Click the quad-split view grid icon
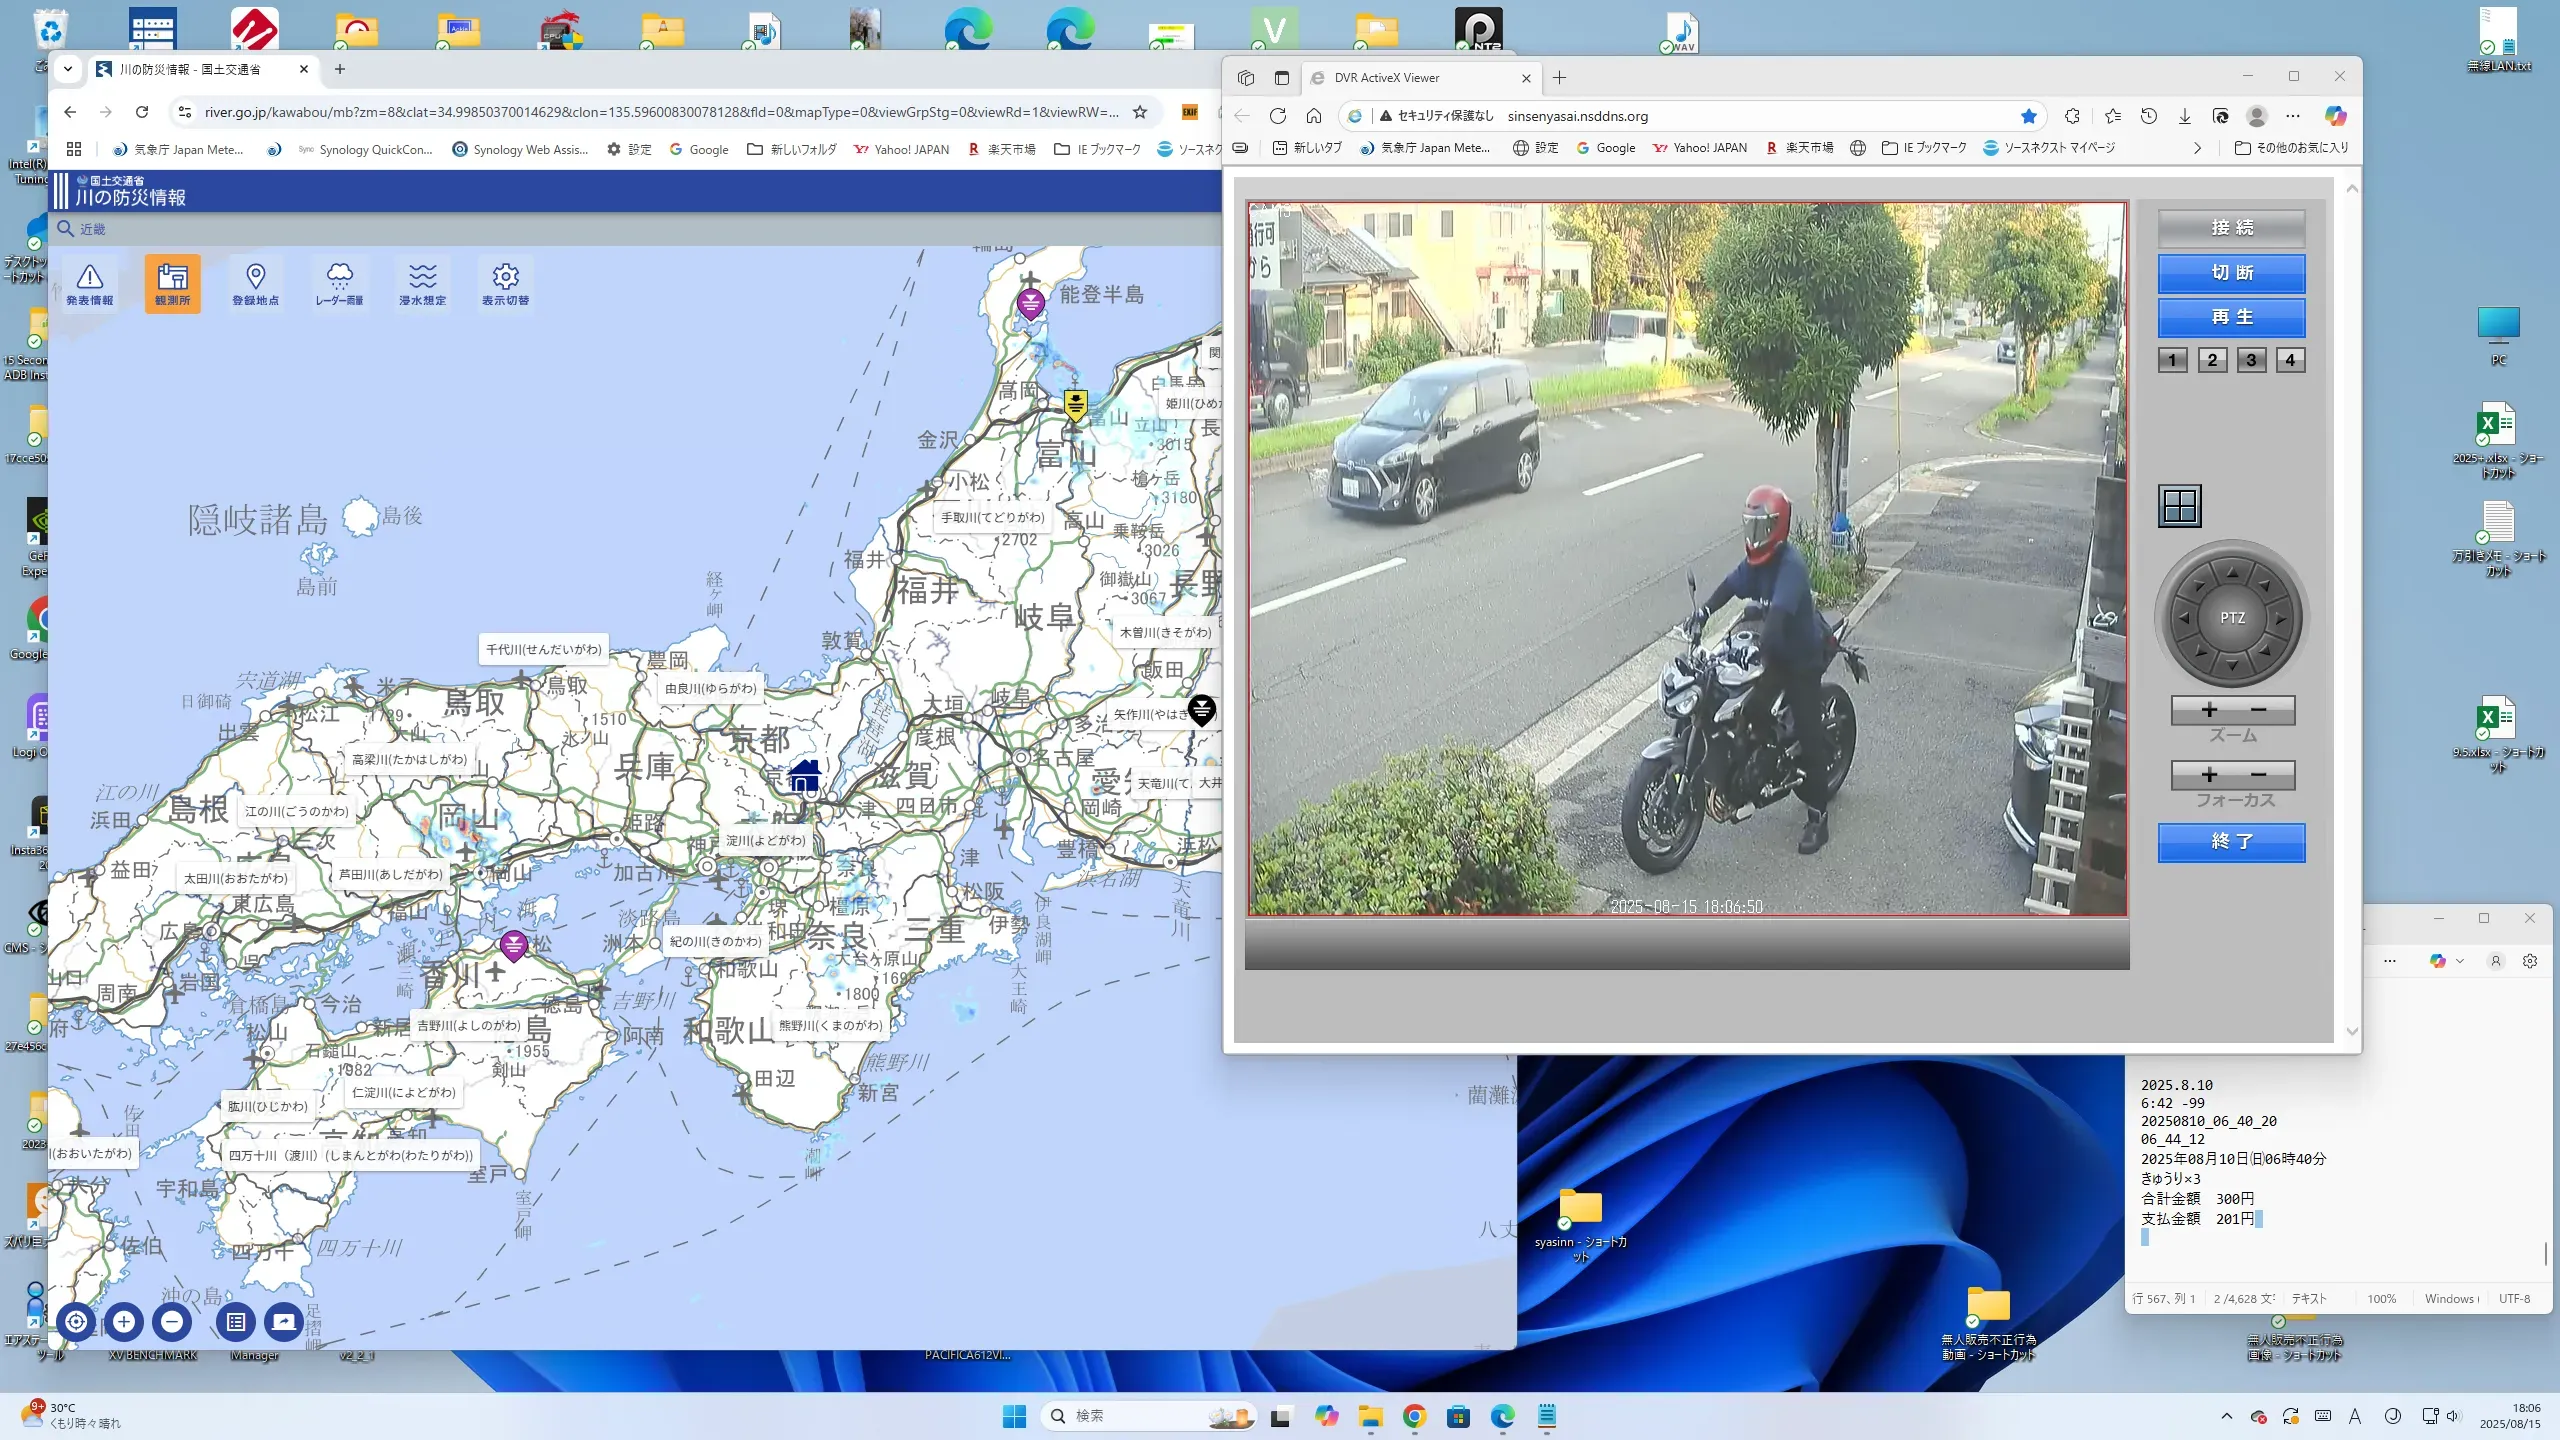The height and width of the screenshot is (1440, 2560). [2179, 506]
